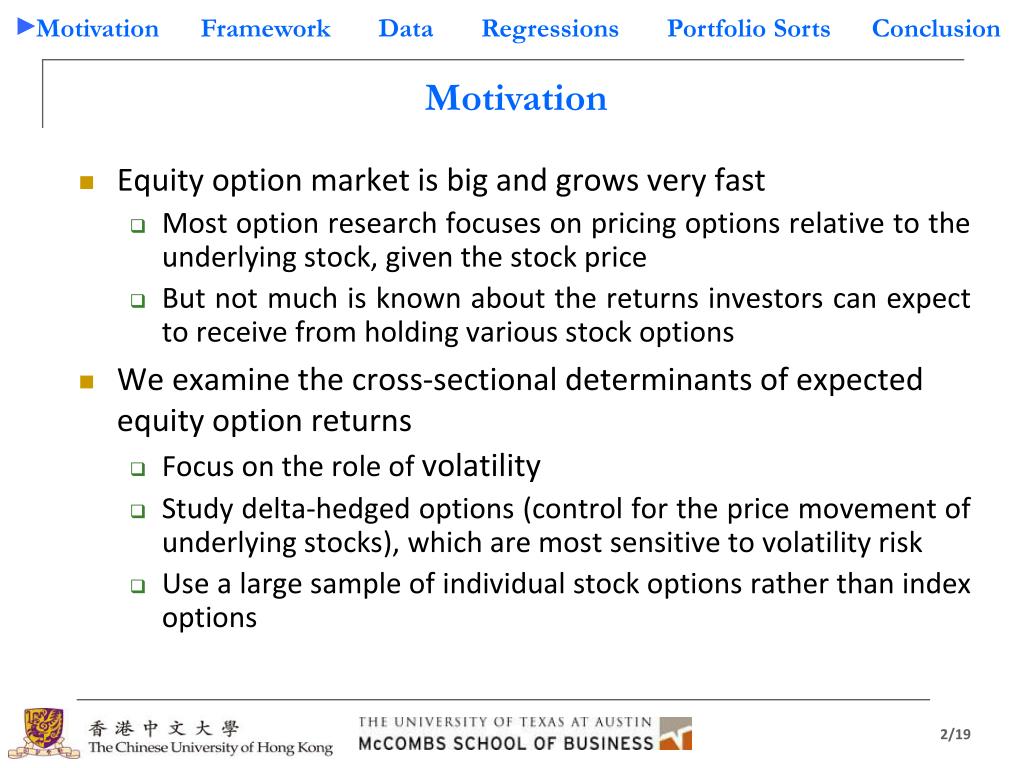Click hollow bullet before 'Study delta-hedged options'
Viewport: 1024px width, 768px height.
pos(138,511)
